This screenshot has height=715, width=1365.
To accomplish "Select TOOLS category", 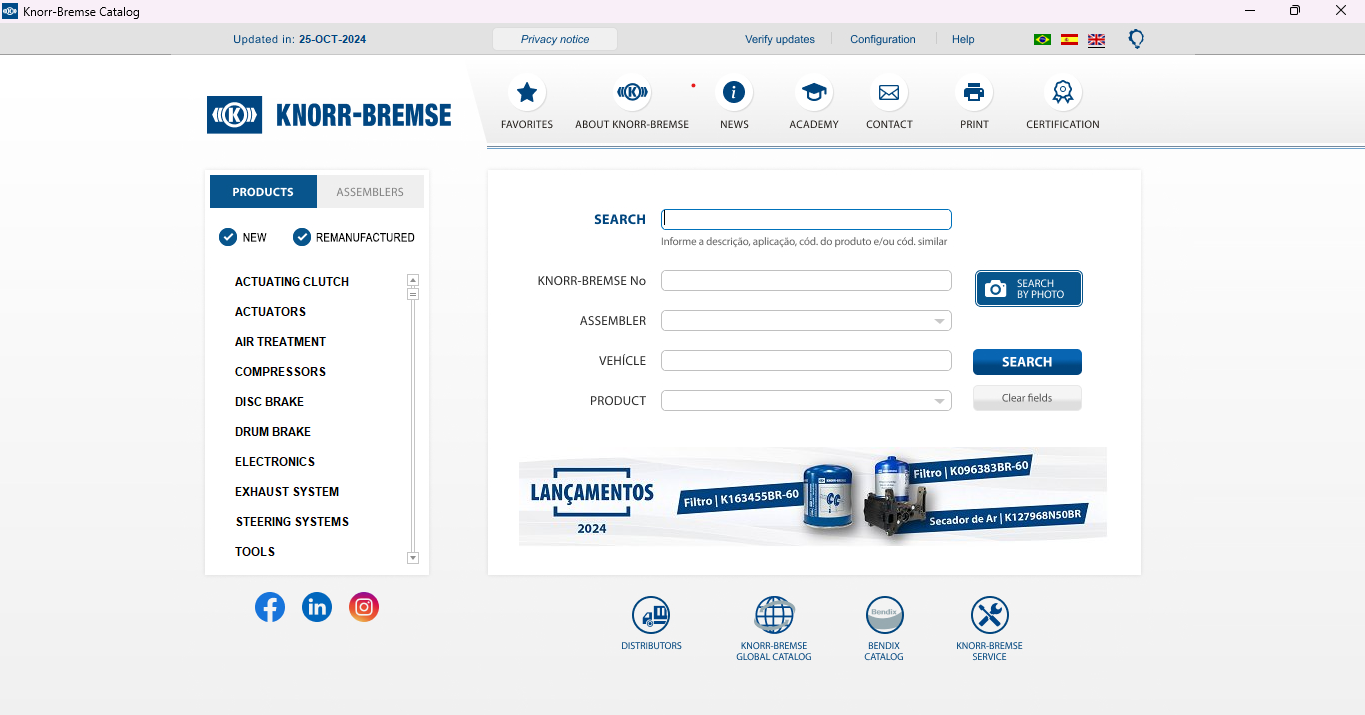I will (255, 552).
